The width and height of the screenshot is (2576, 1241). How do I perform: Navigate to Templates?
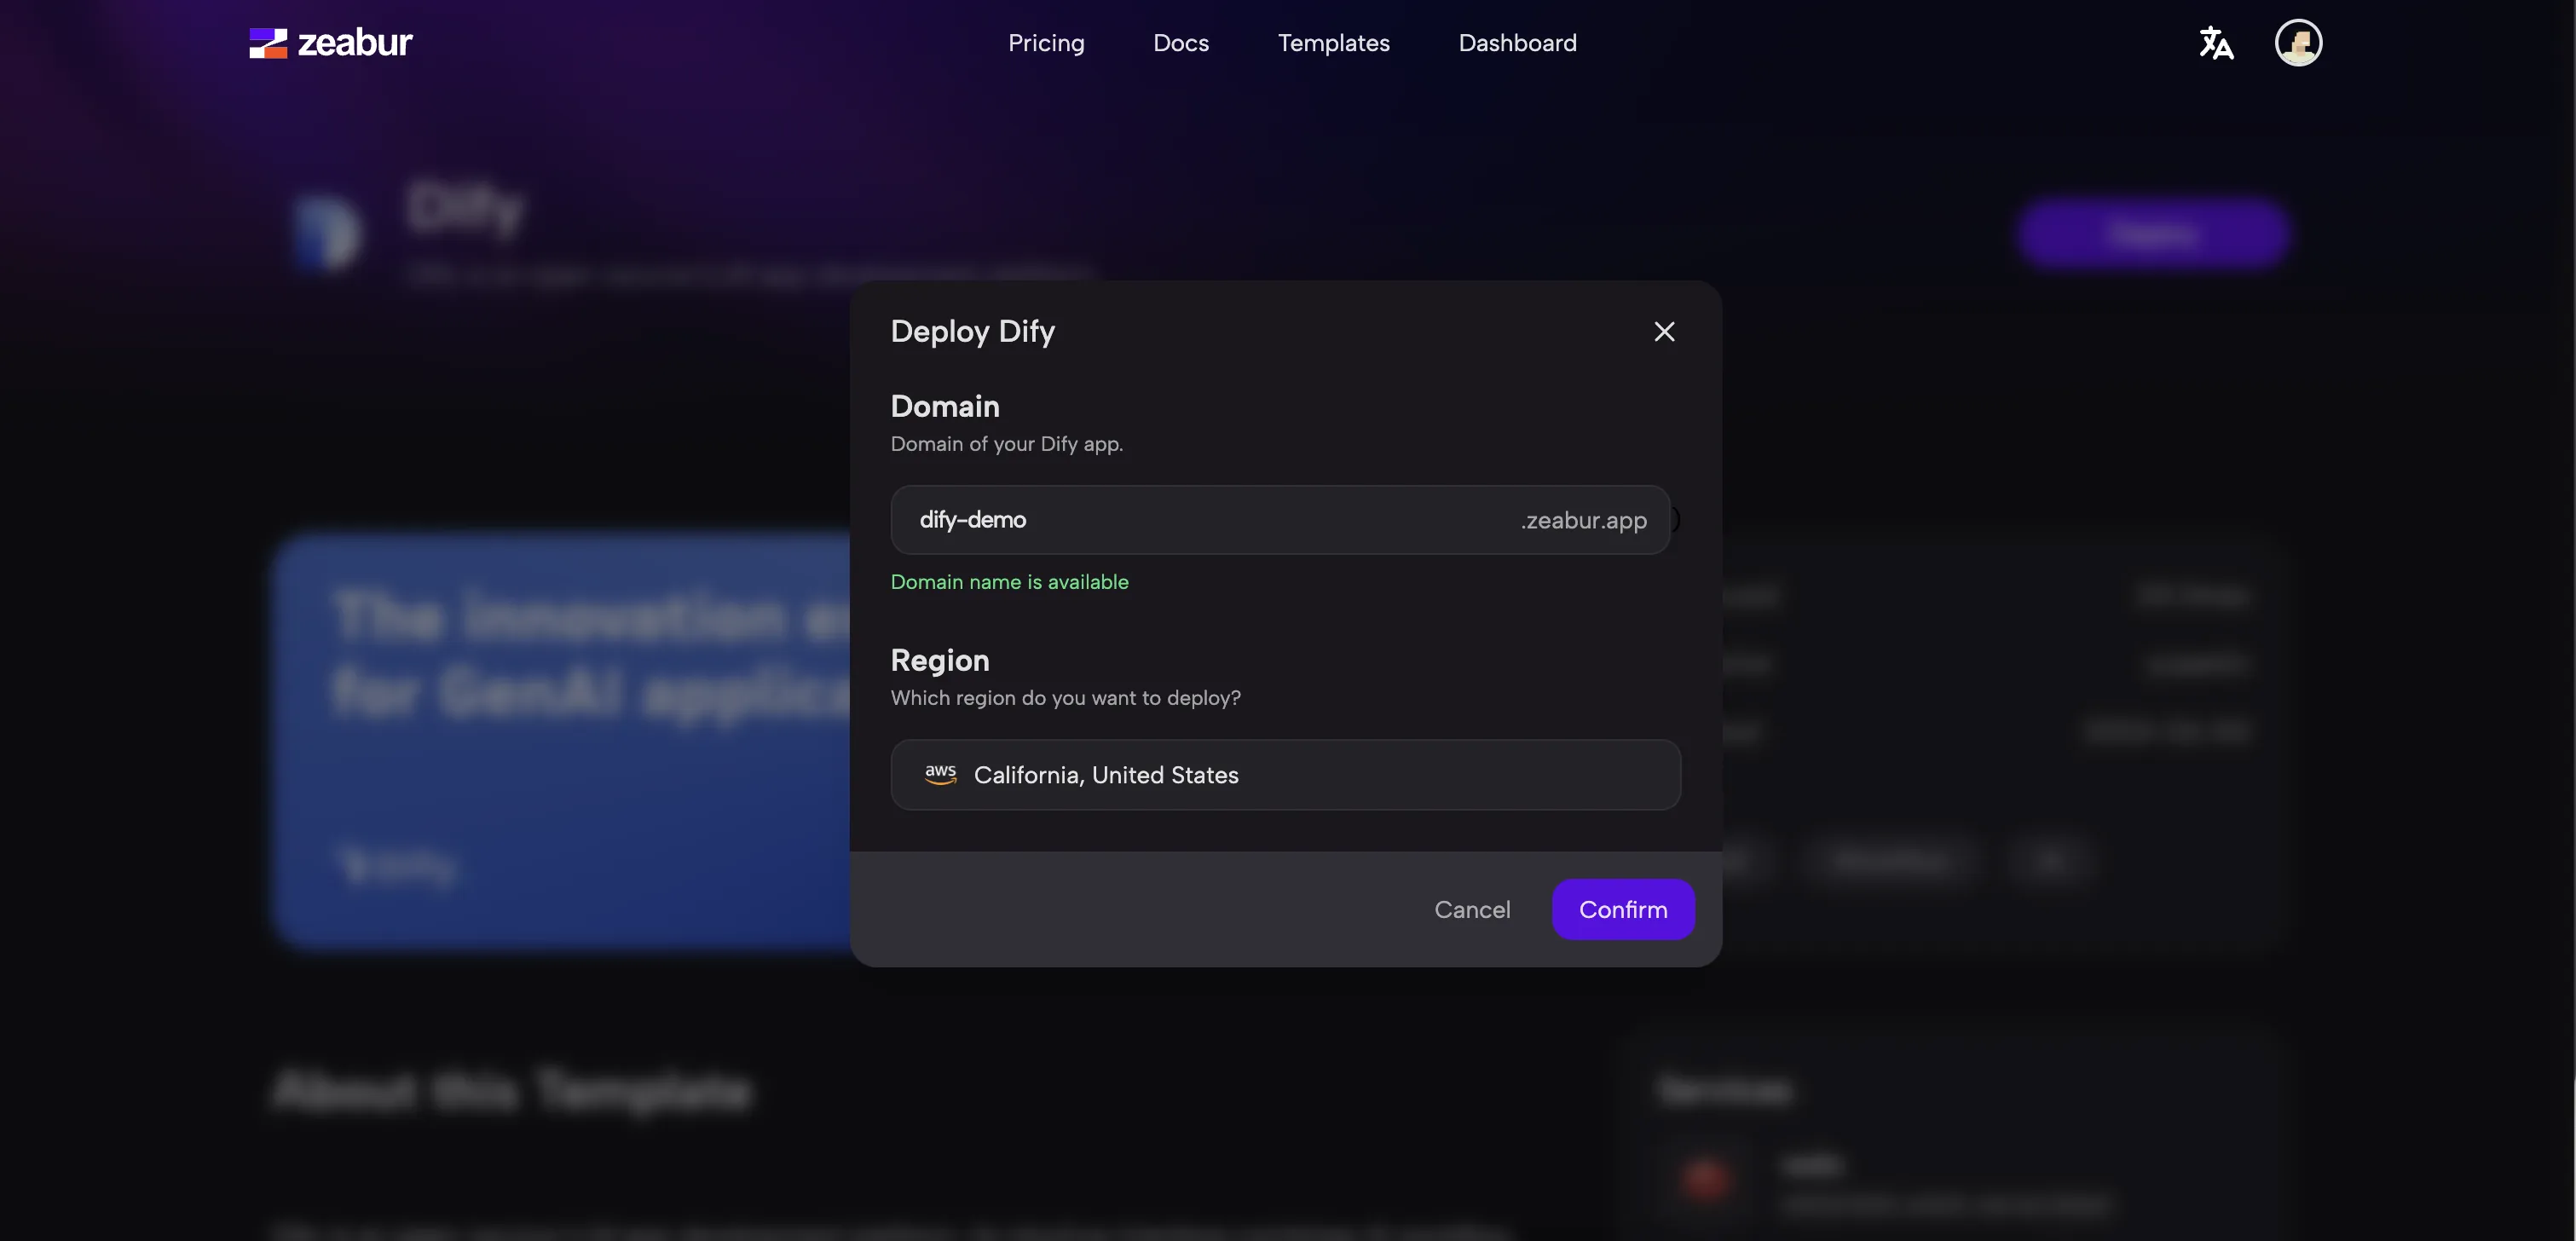coord(1333,42)
